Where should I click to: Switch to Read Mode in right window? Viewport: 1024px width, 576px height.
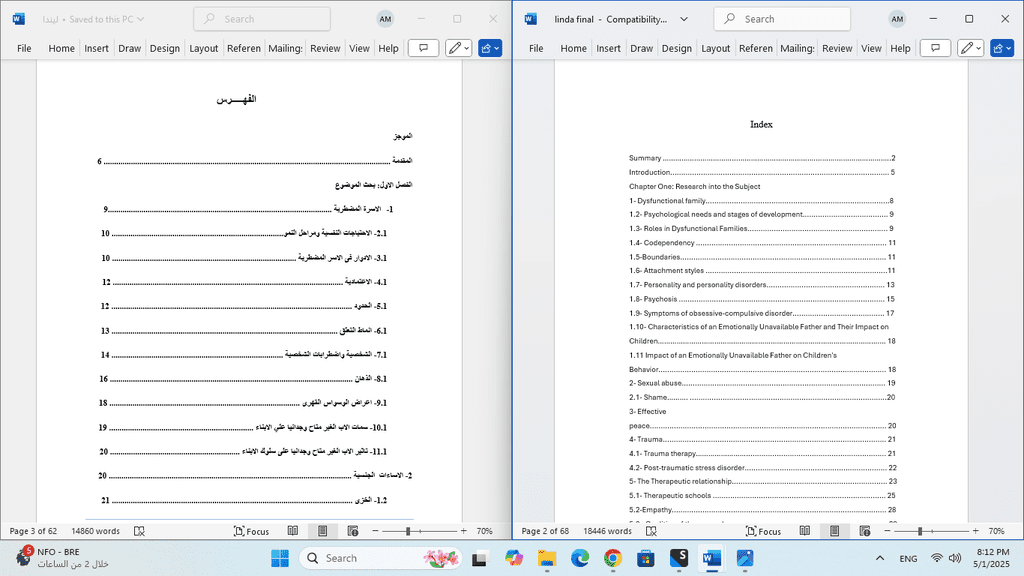pos(805,531)
